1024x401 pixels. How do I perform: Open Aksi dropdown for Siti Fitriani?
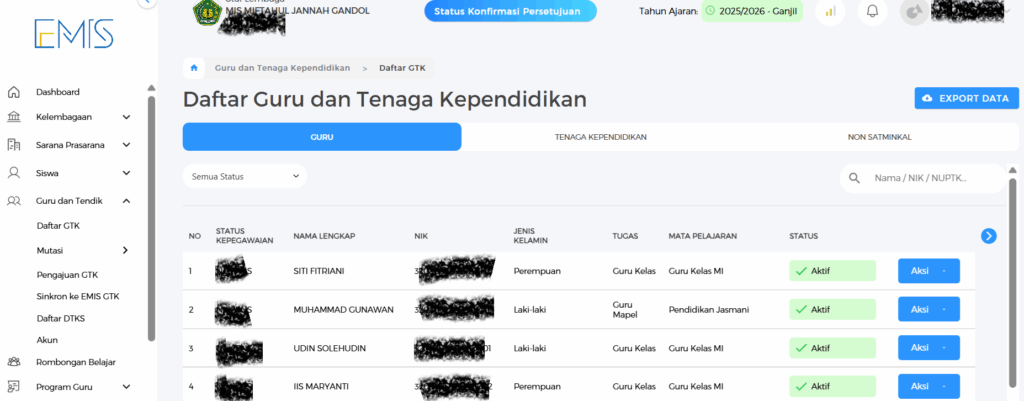point(928,271)
